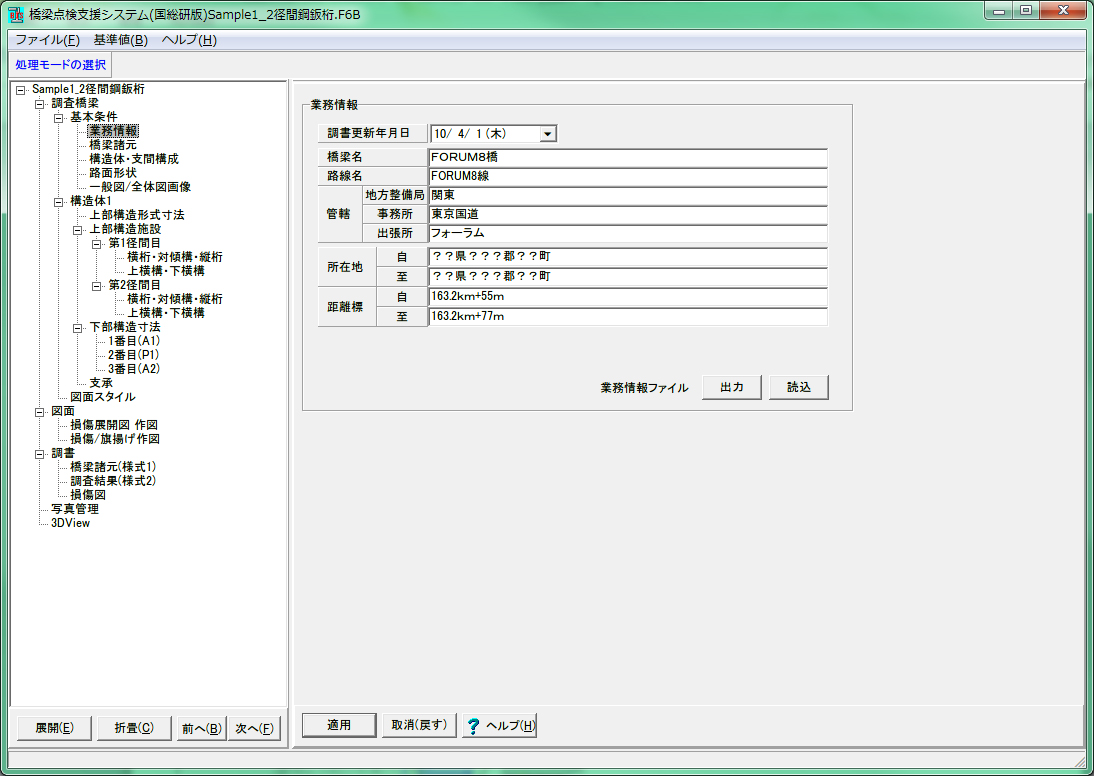Select 損傷図 tree item
The image size is (1094, 776).
click(88, 495)
